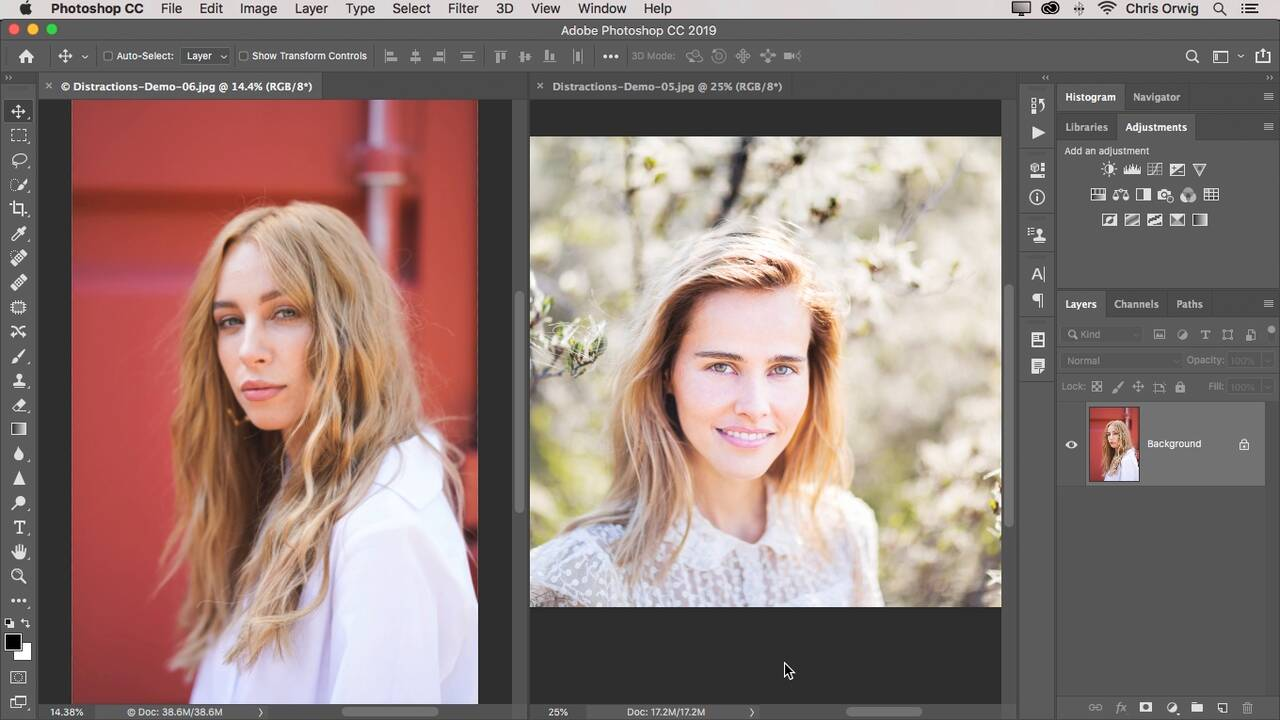Open the Adjustments panel menu
The image size is (1280, 720).
[x=1269, y=127]
